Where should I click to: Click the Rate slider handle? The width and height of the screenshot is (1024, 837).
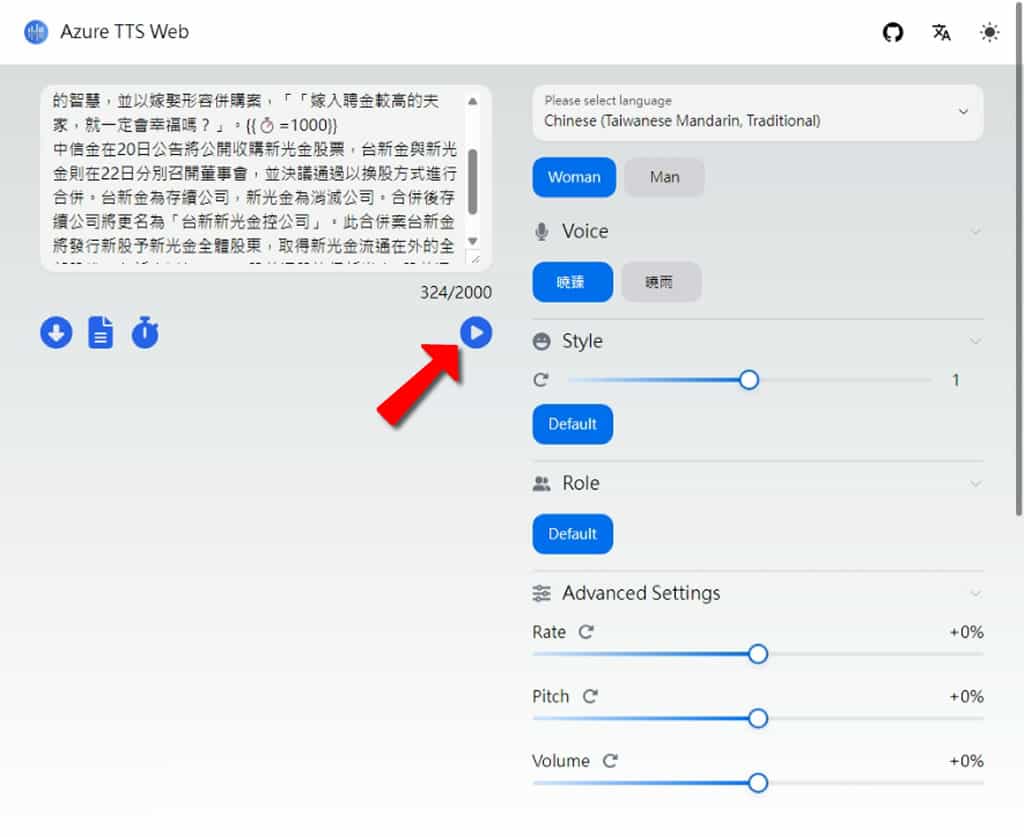(x=758, y=654)
